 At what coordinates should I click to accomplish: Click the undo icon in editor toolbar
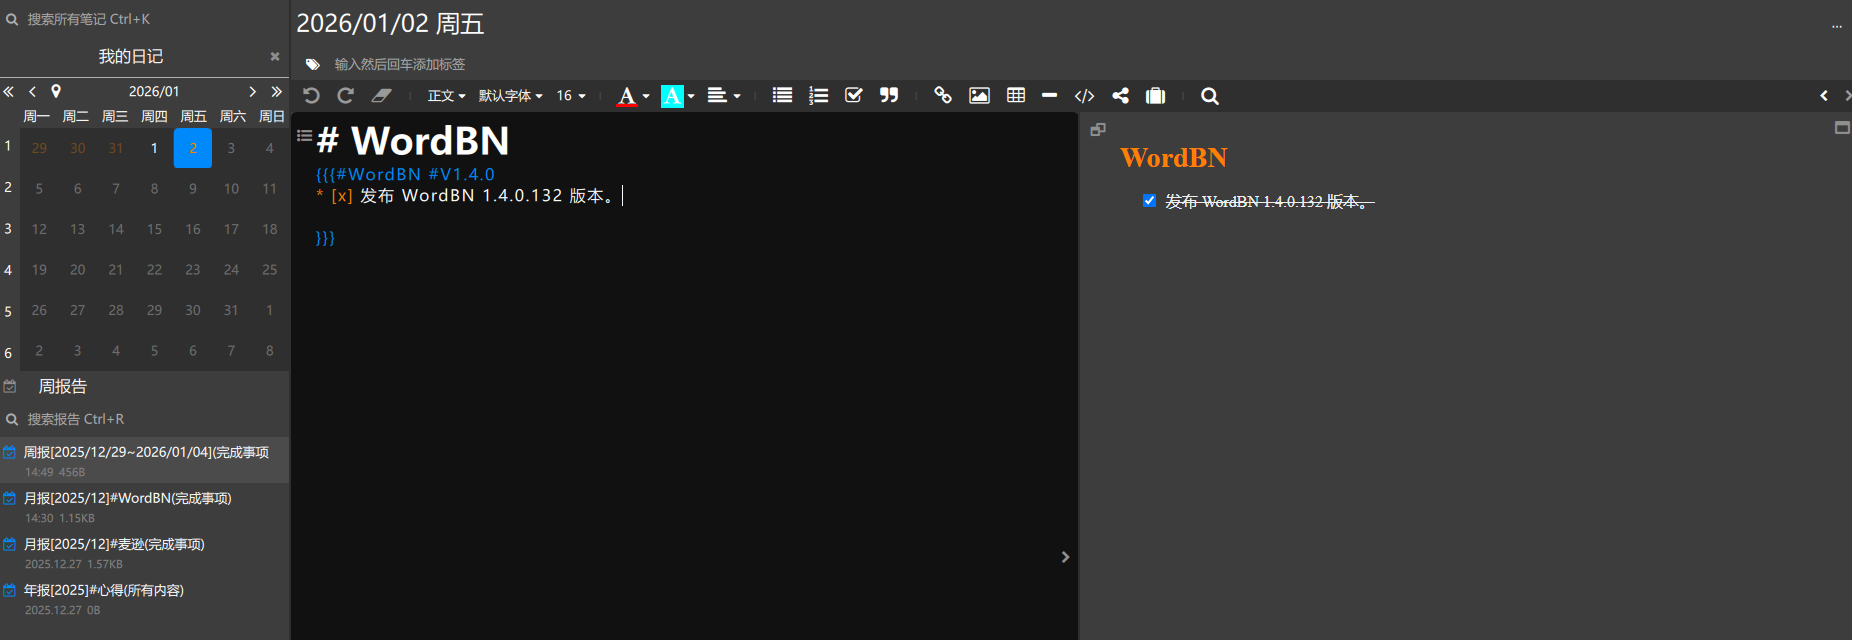pyautogui.click(x=311, y=96)
